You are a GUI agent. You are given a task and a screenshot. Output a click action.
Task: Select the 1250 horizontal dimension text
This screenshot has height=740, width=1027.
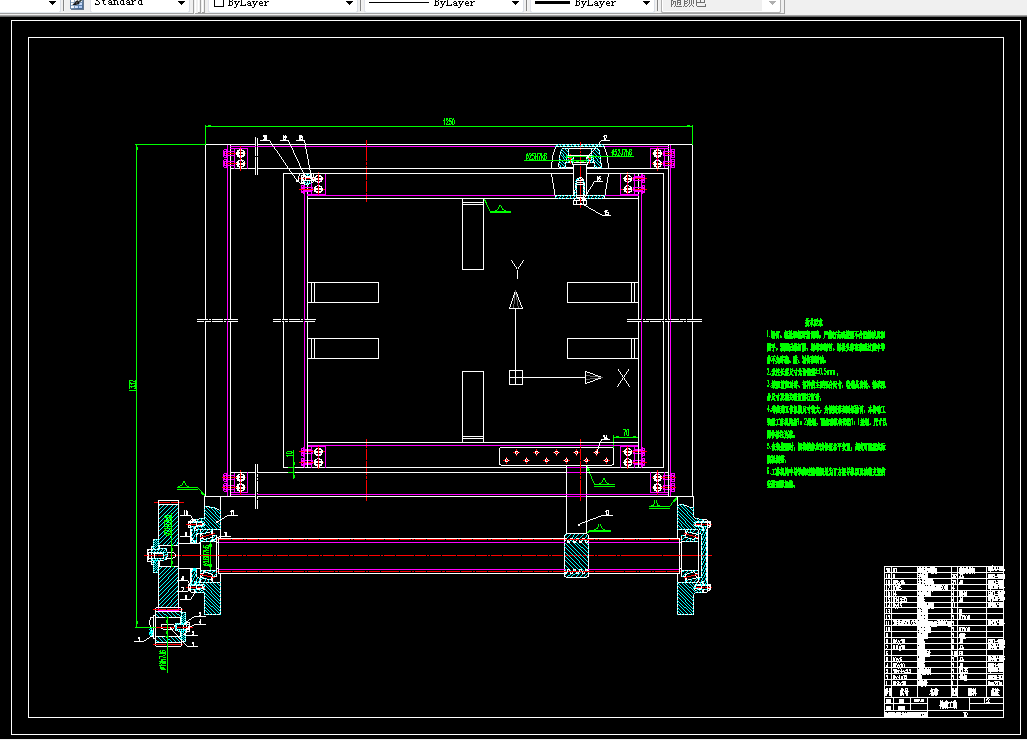click(449, 121)
